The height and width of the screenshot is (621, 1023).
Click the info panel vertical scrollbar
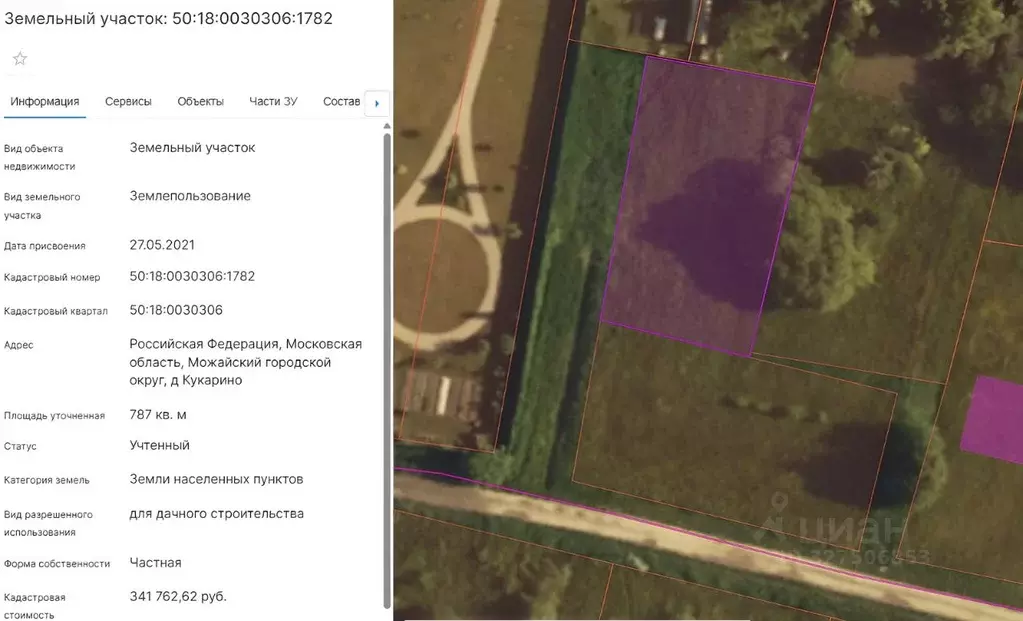coord(387,370)
